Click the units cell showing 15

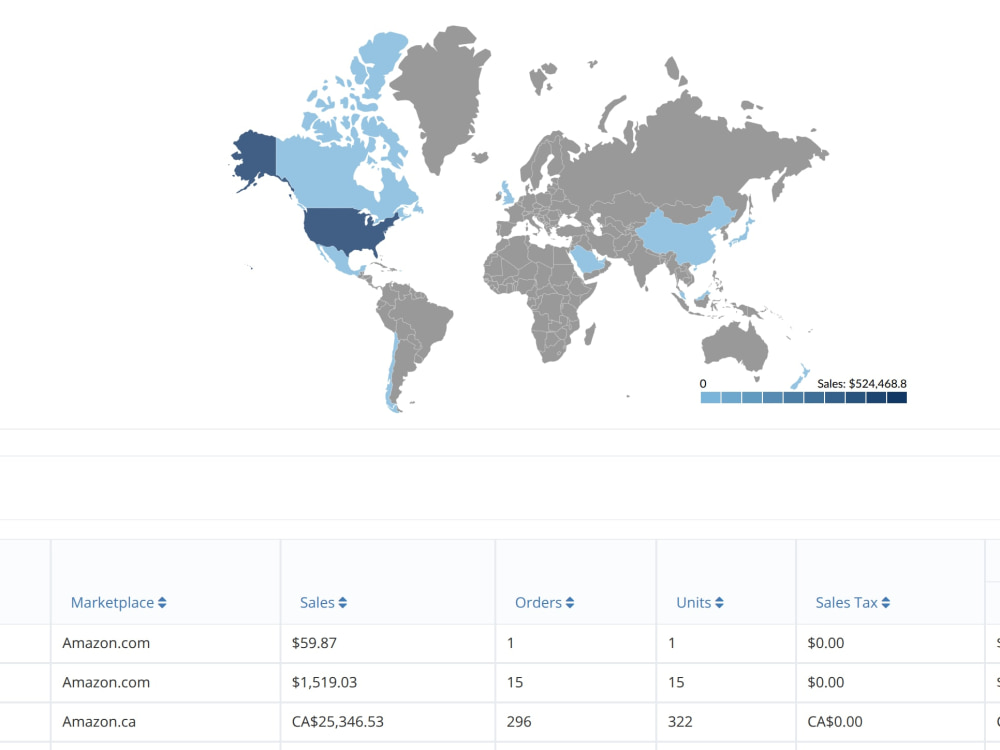click(726, 683)
